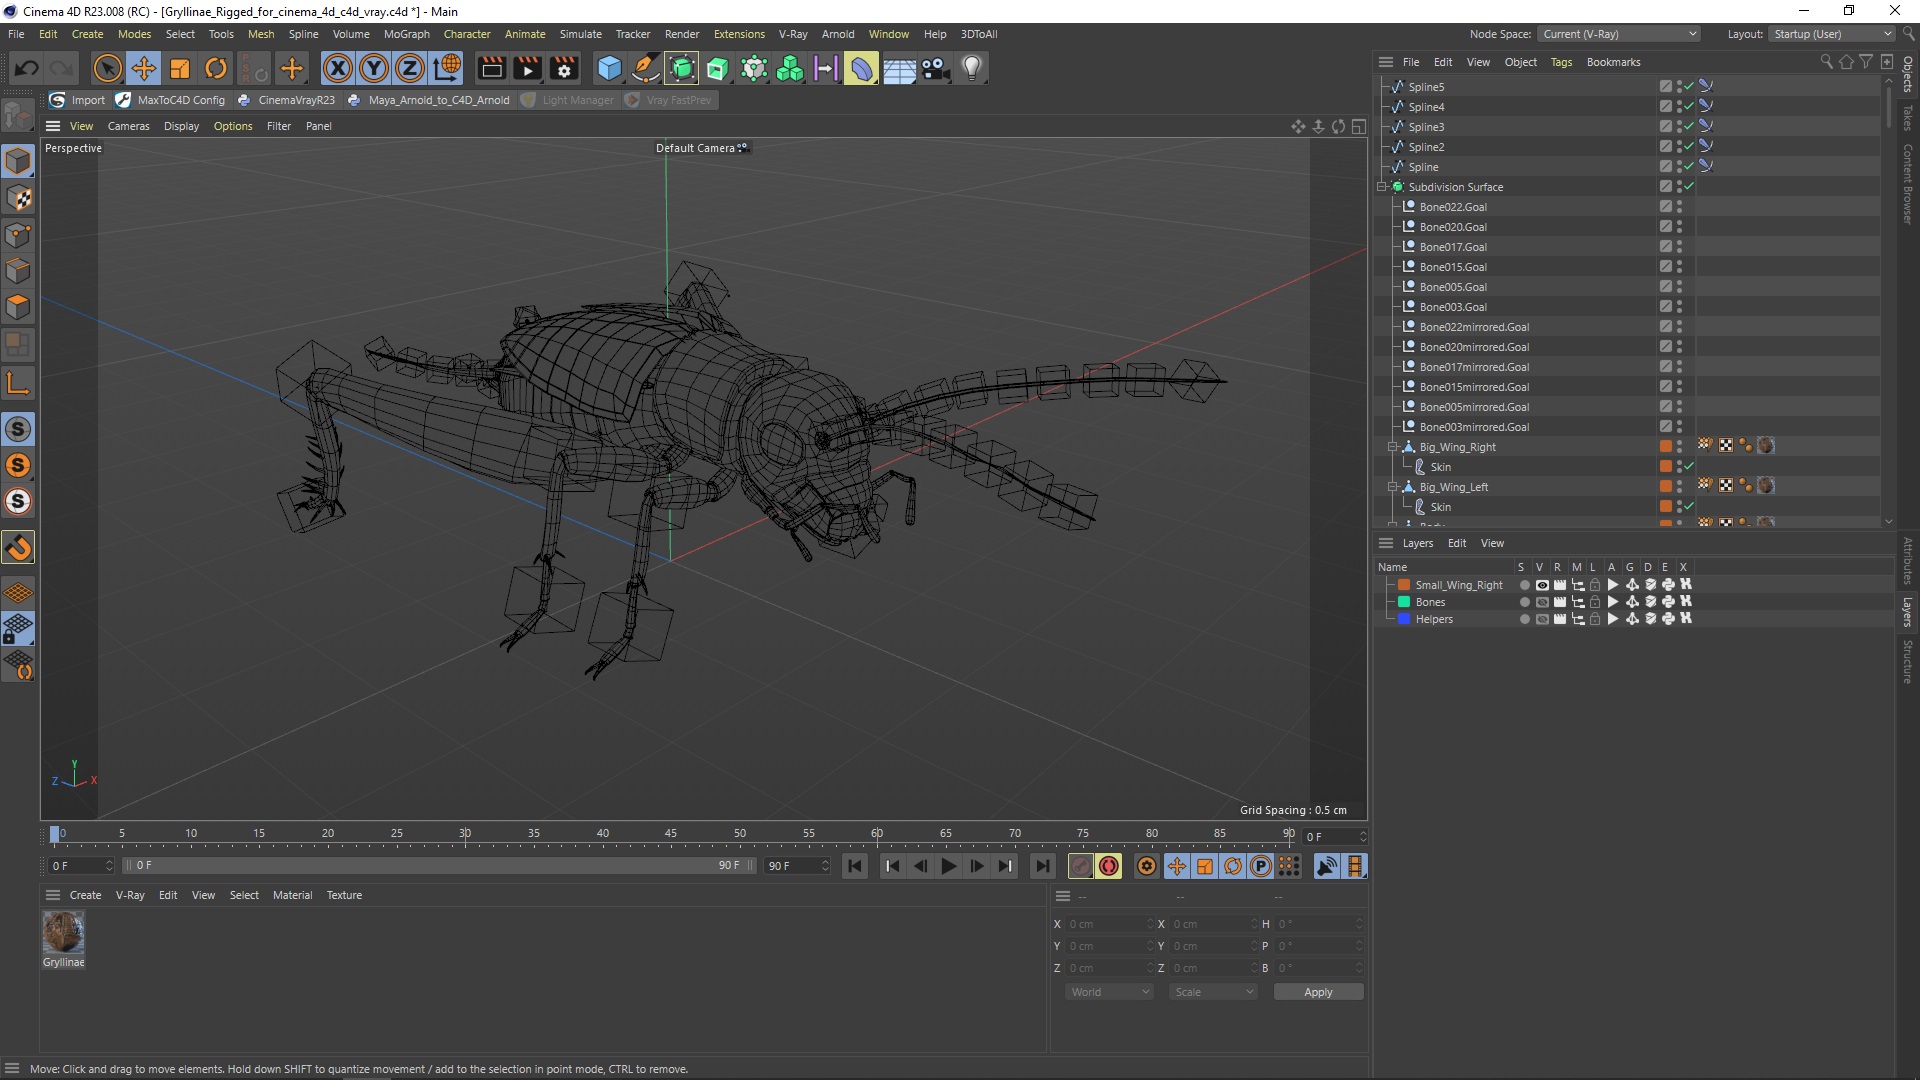Image resolution: width=1920 pixels, height=1080 pixels.
Task: Open the vertical Takes tab
Action: (1908, 118)
